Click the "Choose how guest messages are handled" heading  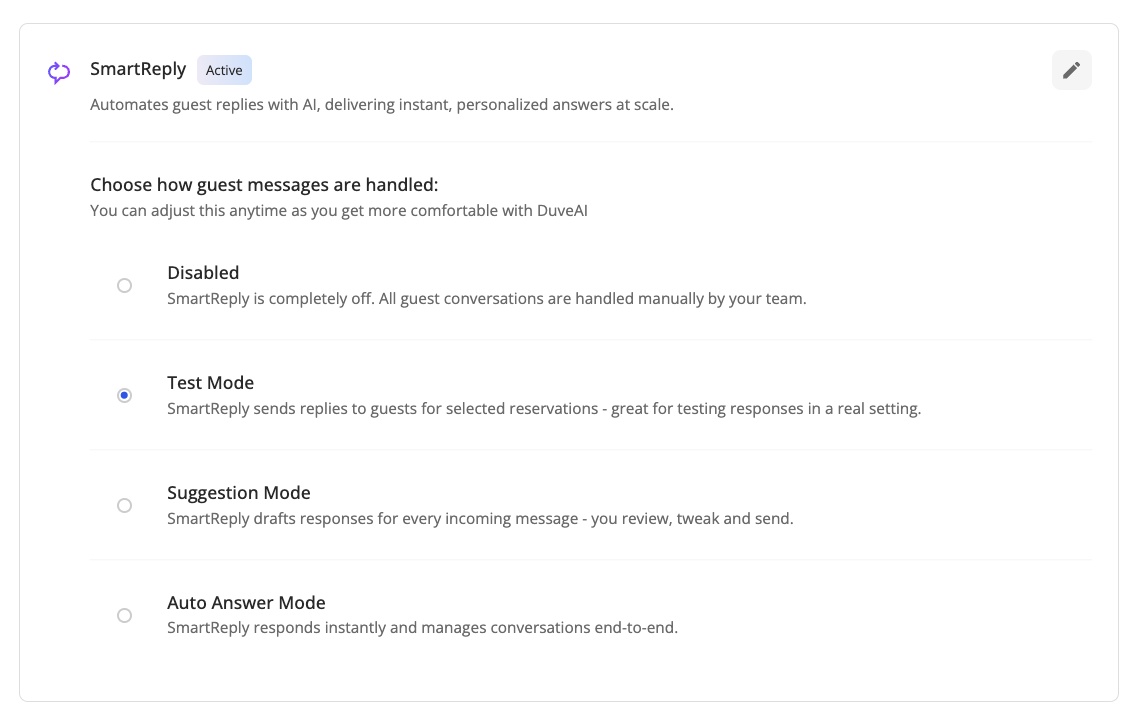[x=264, y=185]
